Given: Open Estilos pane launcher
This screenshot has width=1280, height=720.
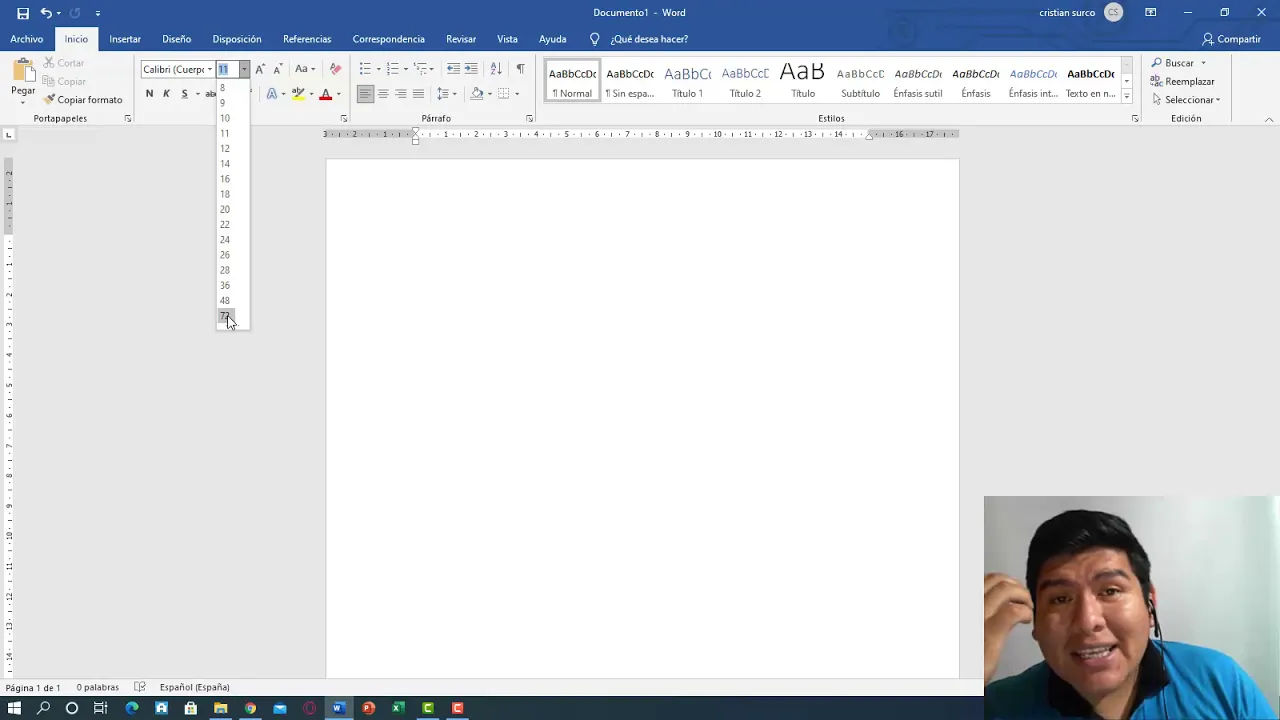Looking at the screenshot, I should click(1135, 119).
